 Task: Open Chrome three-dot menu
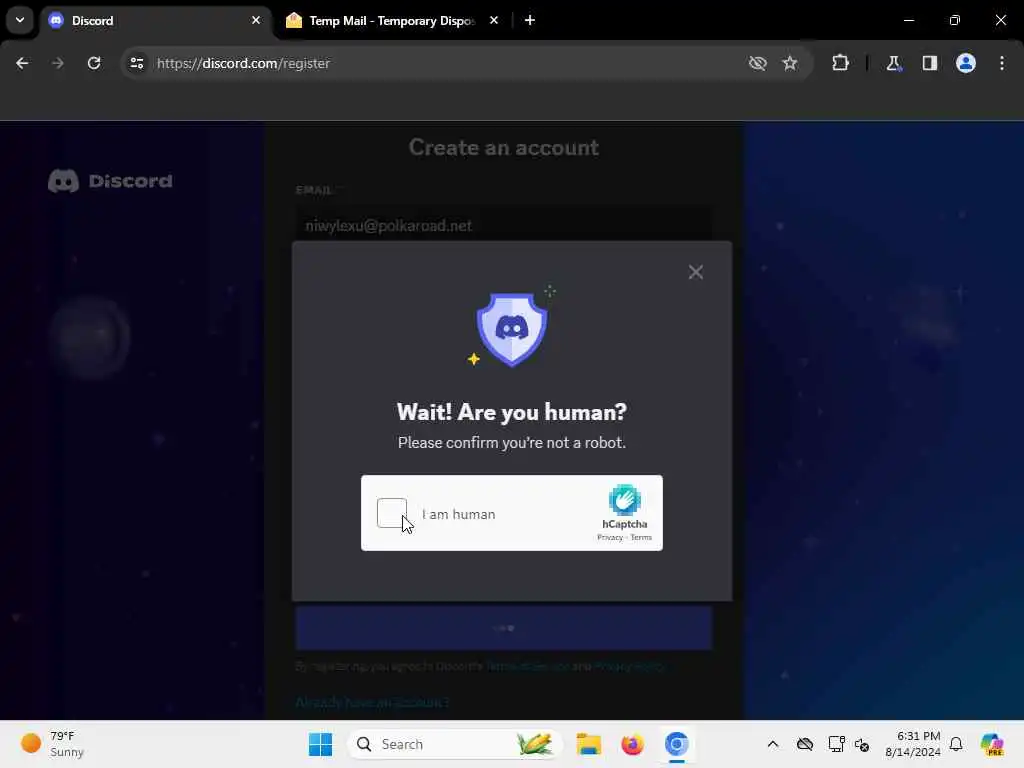click(x=1002, y=63)
